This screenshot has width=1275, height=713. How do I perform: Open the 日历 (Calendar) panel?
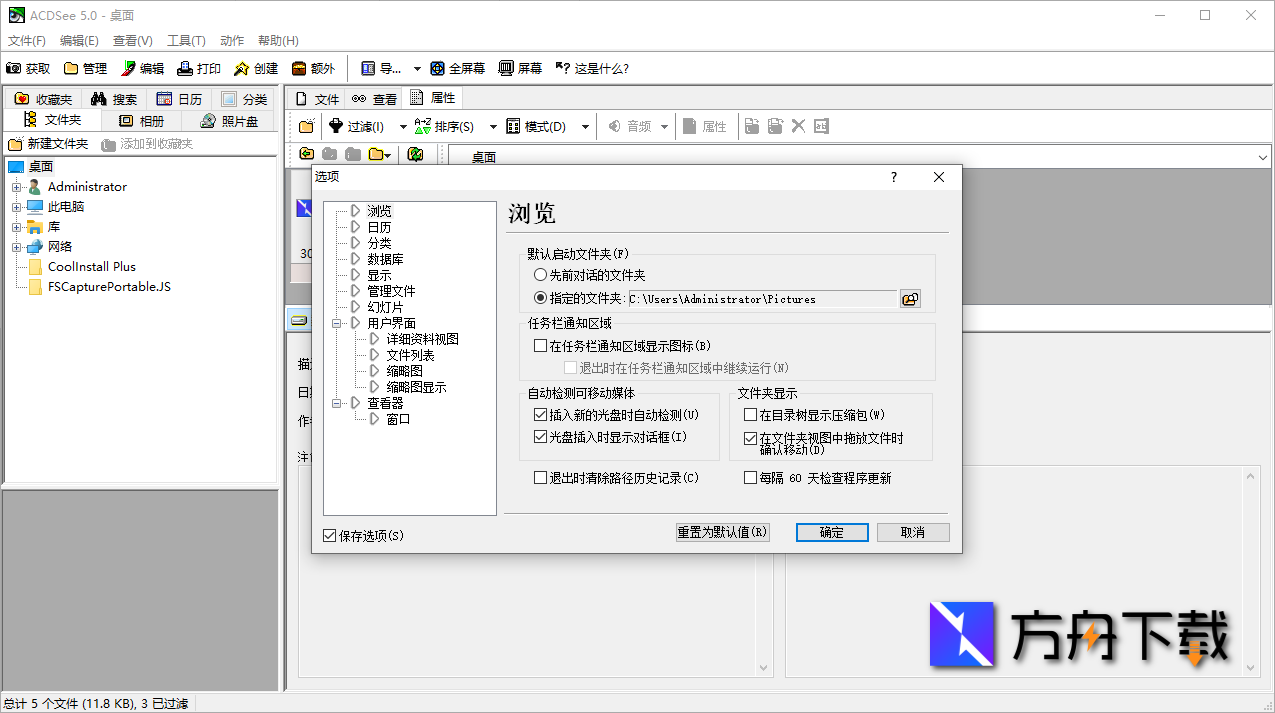(x=179, y=99)
